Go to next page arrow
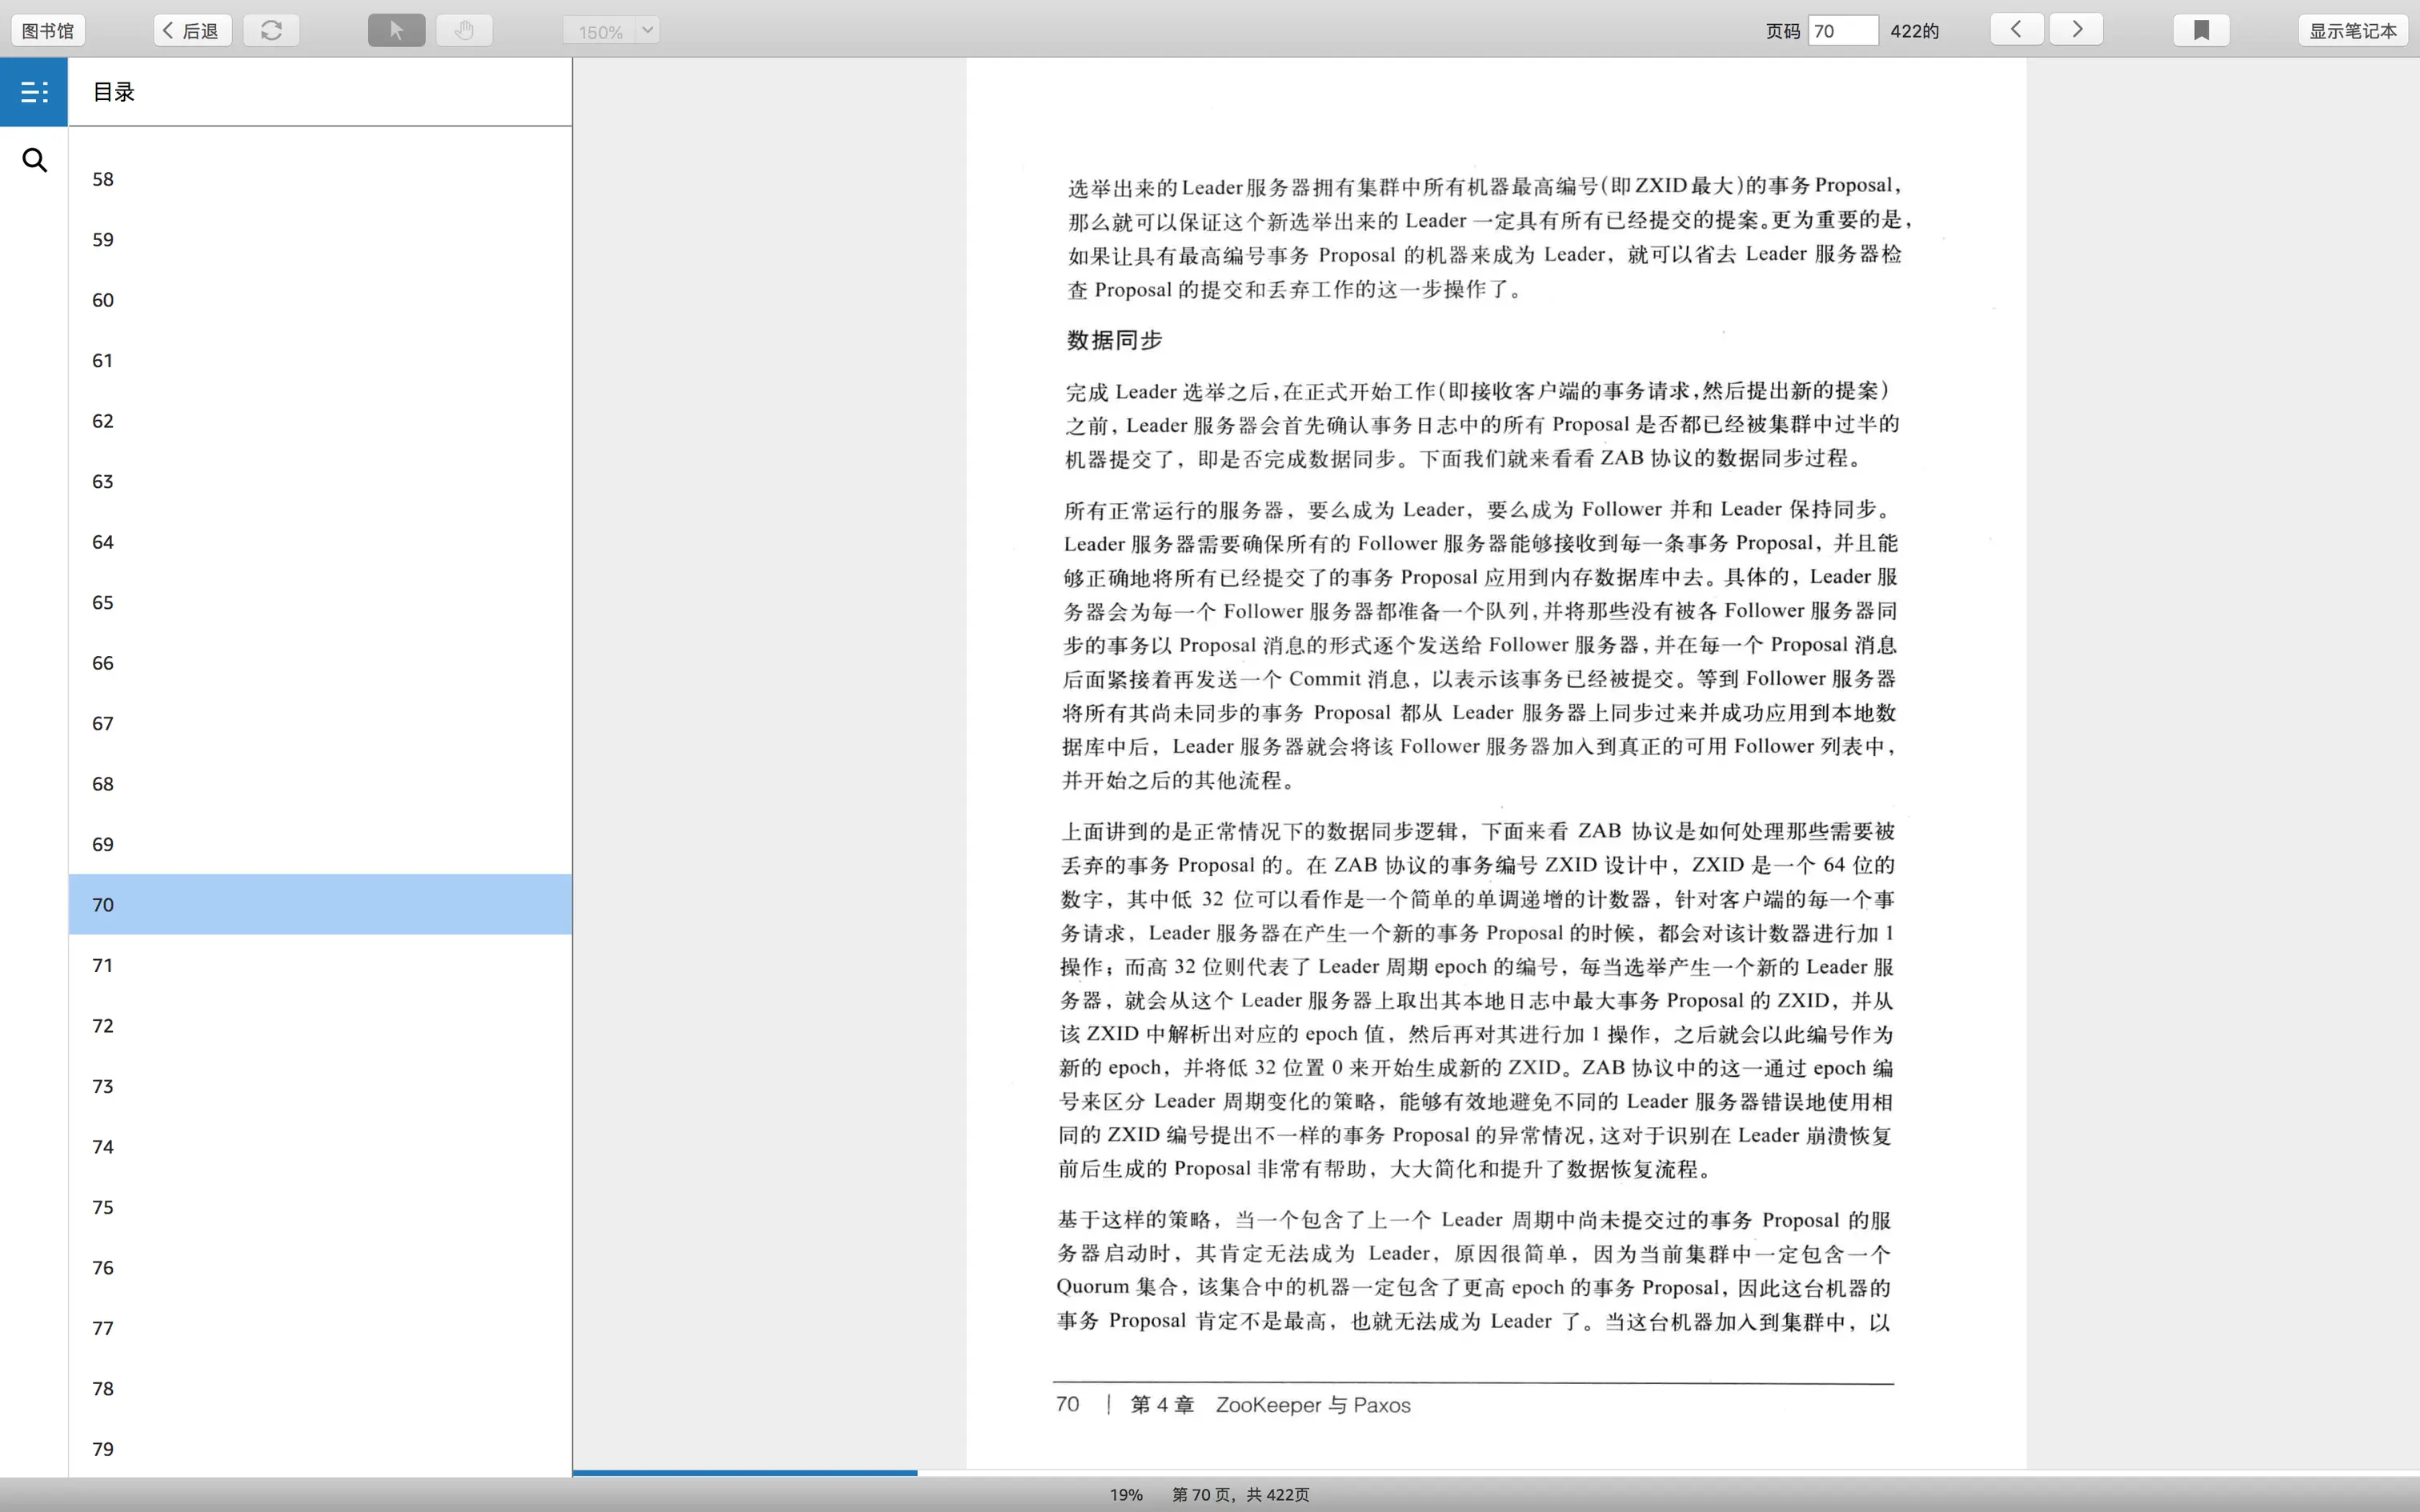 click(2076, 29)
